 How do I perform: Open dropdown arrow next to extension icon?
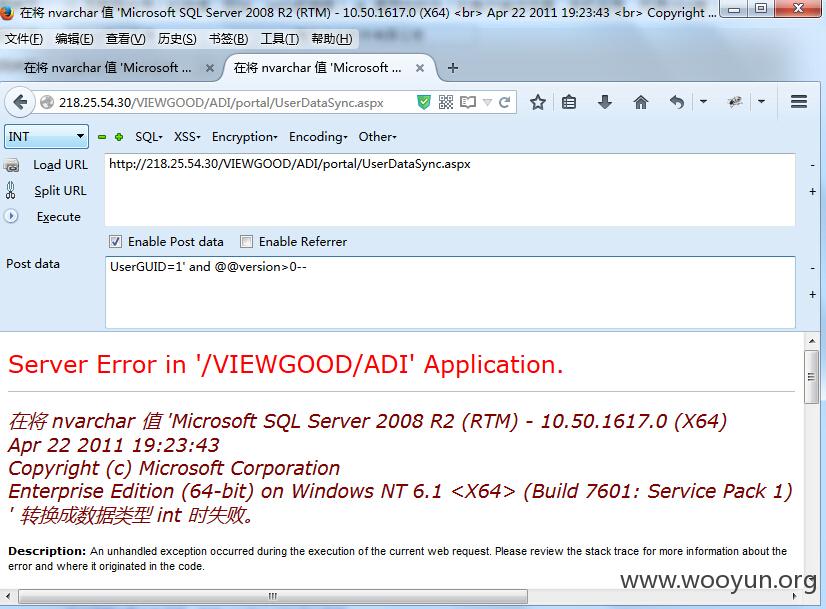[761, 102]
